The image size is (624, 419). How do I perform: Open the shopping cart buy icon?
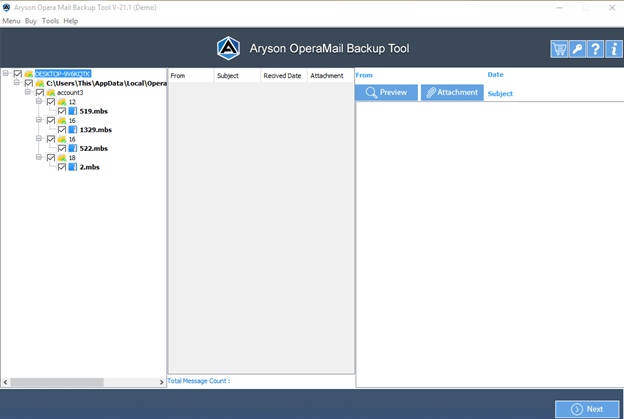coord(559,49)
